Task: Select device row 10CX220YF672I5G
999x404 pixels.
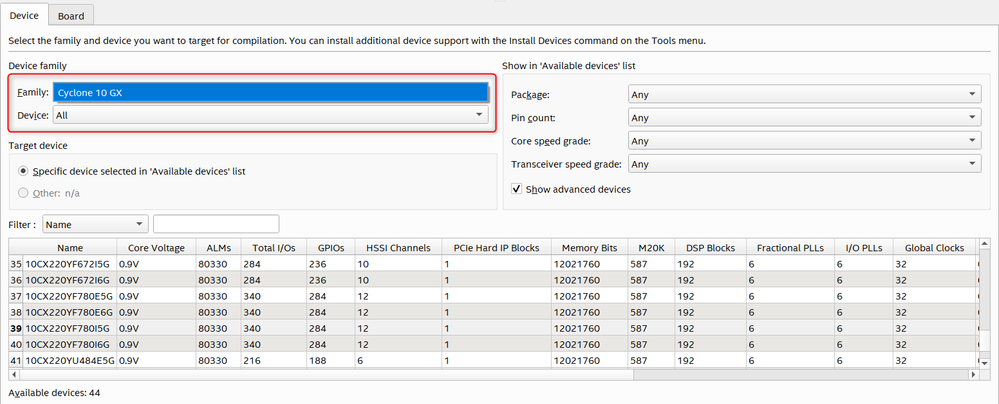Action: (69, 264)
